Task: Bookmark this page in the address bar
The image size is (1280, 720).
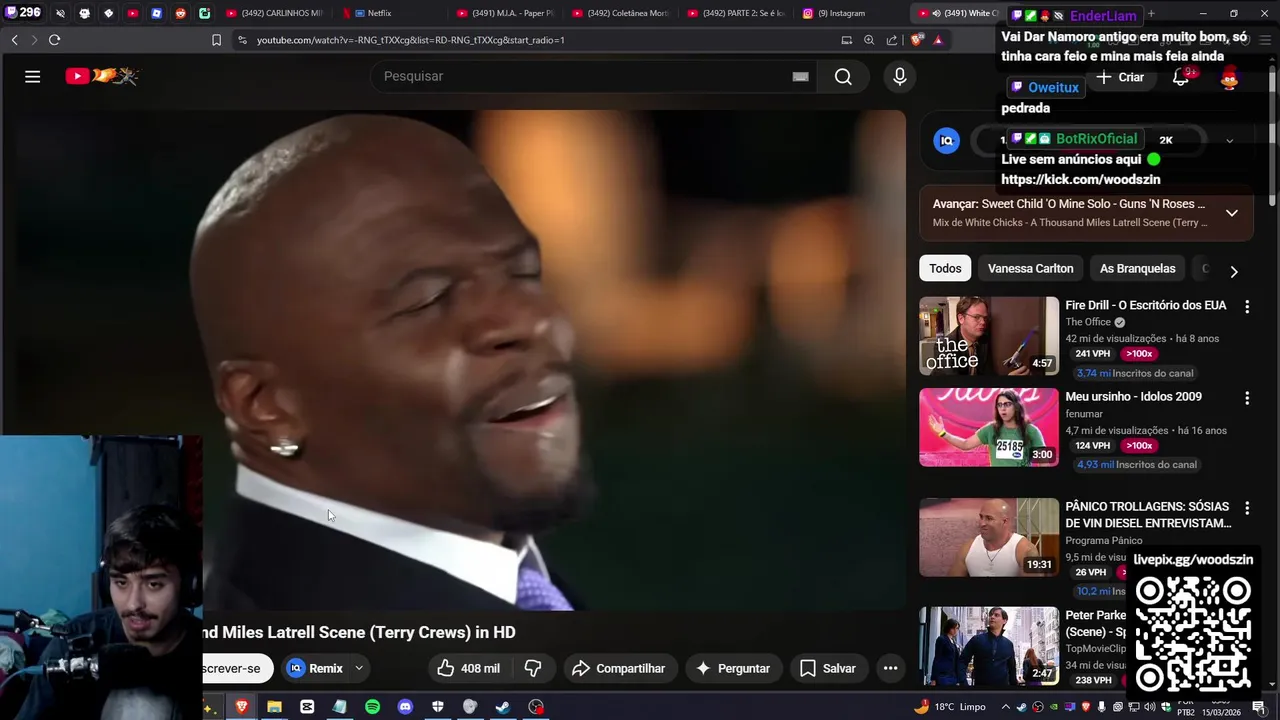Action: [x=216, y=40]
